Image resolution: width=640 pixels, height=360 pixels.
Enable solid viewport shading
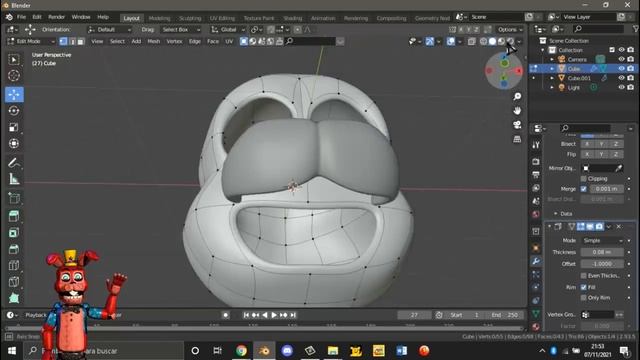click(493, 41)
